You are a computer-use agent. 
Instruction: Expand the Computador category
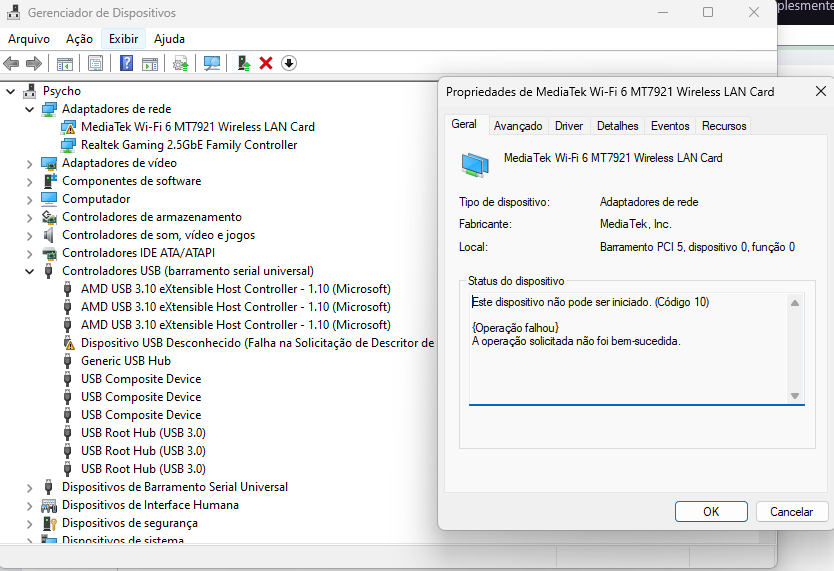tap(30, 200)
